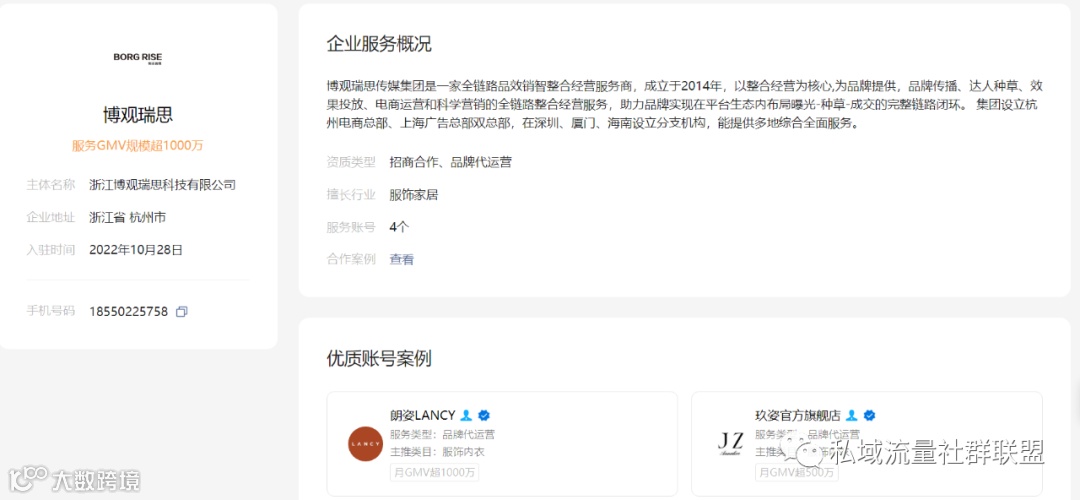Select 浙江博观瑞思科技有限公司 text
1080x500 pixels.
[163, 185]
